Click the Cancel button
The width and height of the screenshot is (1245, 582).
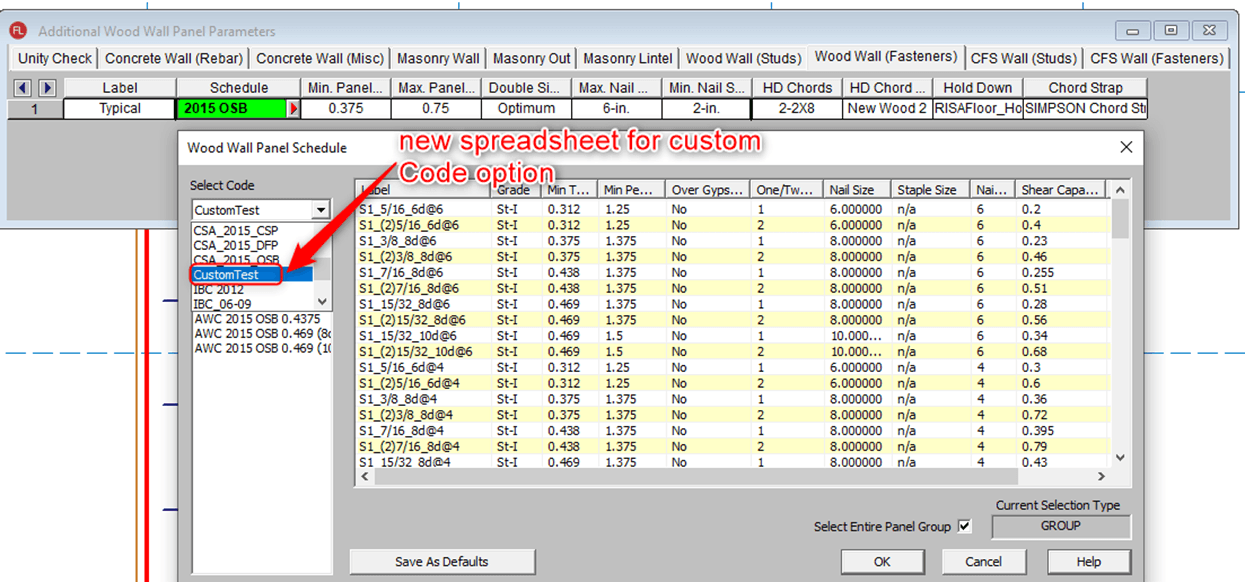pos(984,562)
